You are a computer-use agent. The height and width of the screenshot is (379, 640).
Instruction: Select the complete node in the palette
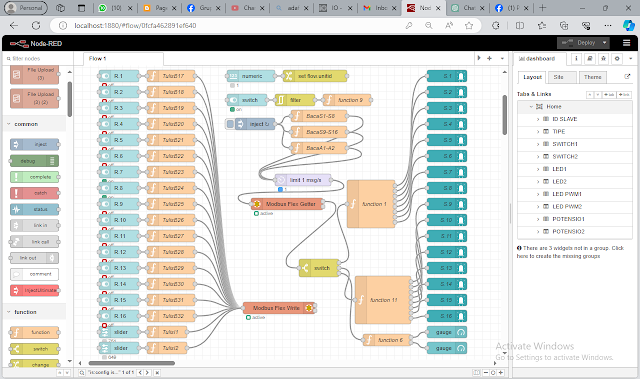pyautogui.click(x=35, y=177)
